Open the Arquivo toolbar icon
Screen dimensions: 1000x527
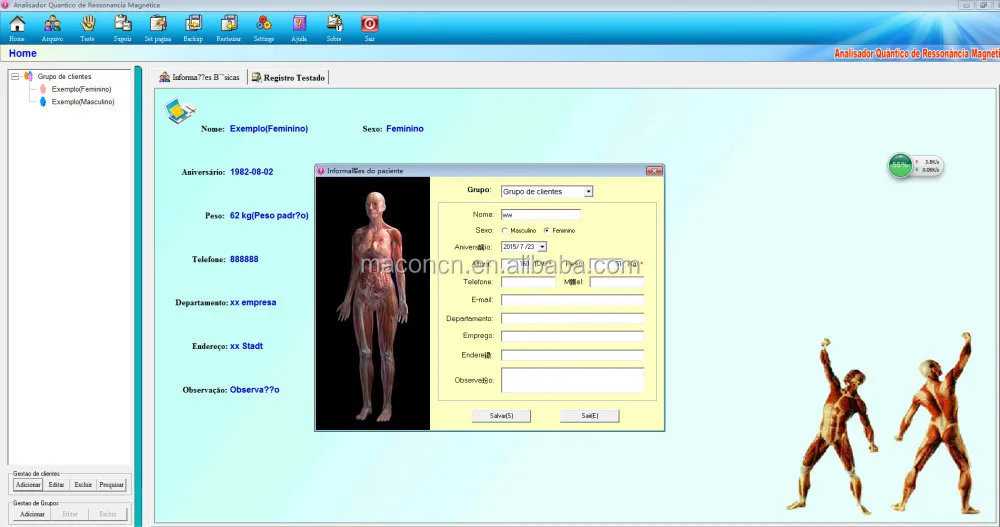(52, 24)
